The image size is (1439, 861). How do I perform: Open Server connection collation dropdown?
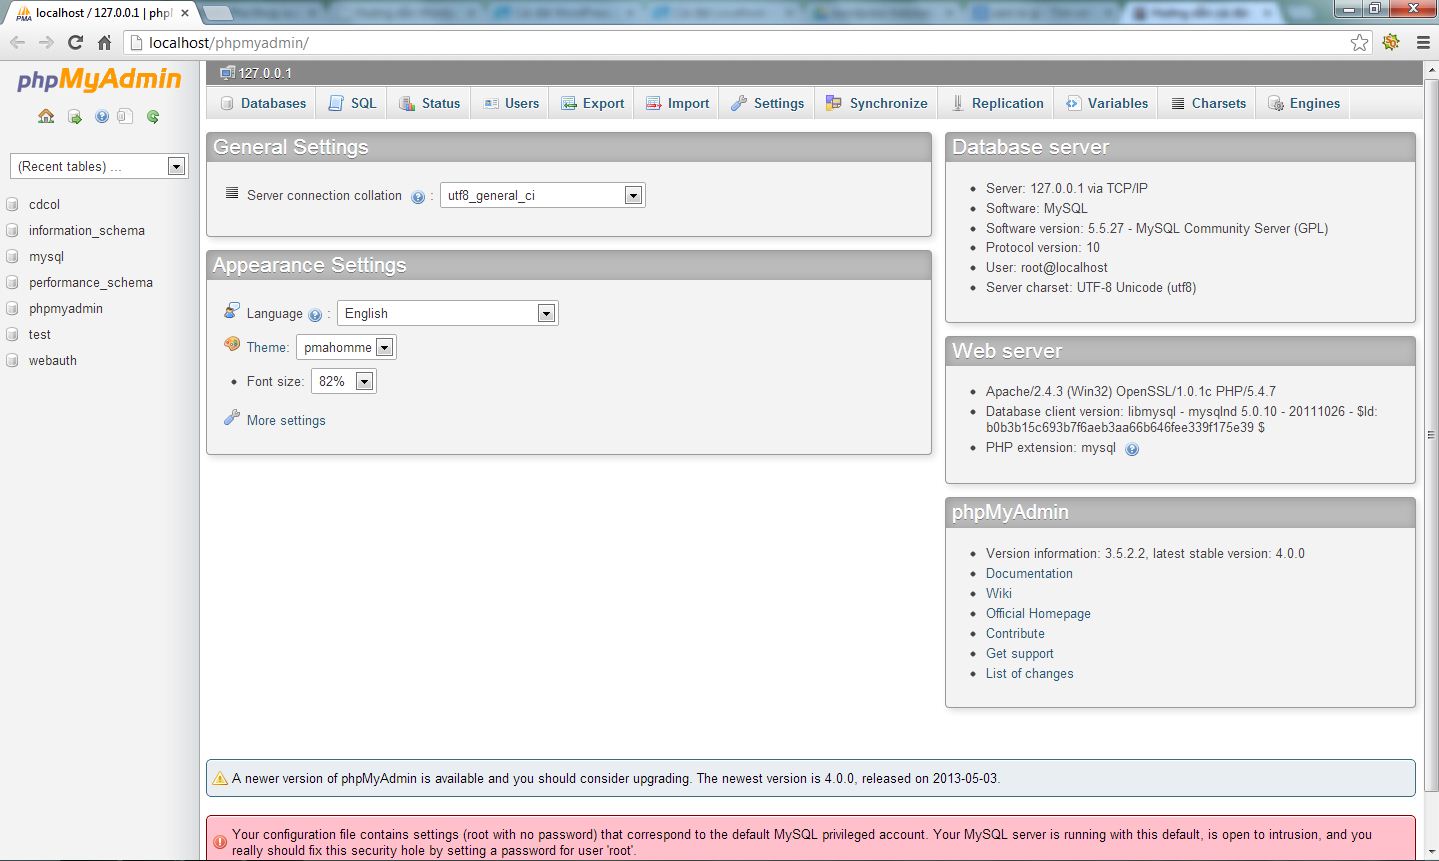point(543,195)
